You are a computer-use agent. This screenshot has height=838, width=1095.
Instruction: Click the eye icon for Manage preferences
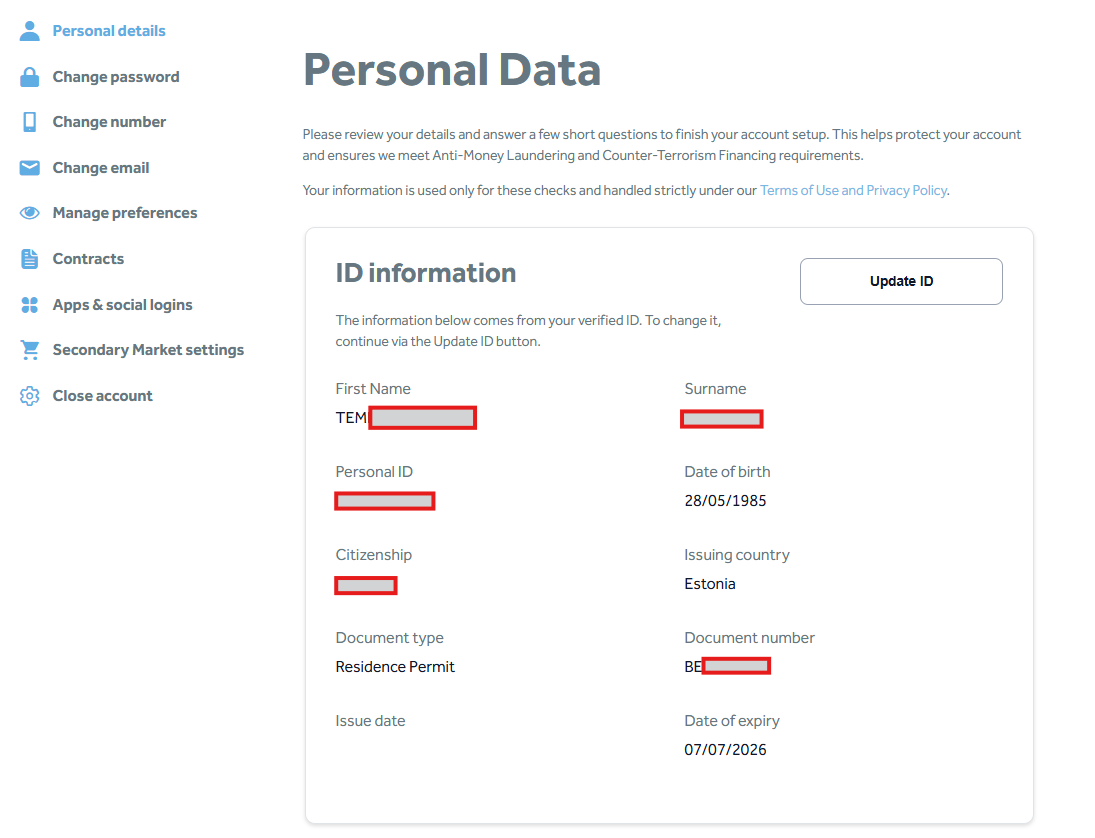(30, 213)
